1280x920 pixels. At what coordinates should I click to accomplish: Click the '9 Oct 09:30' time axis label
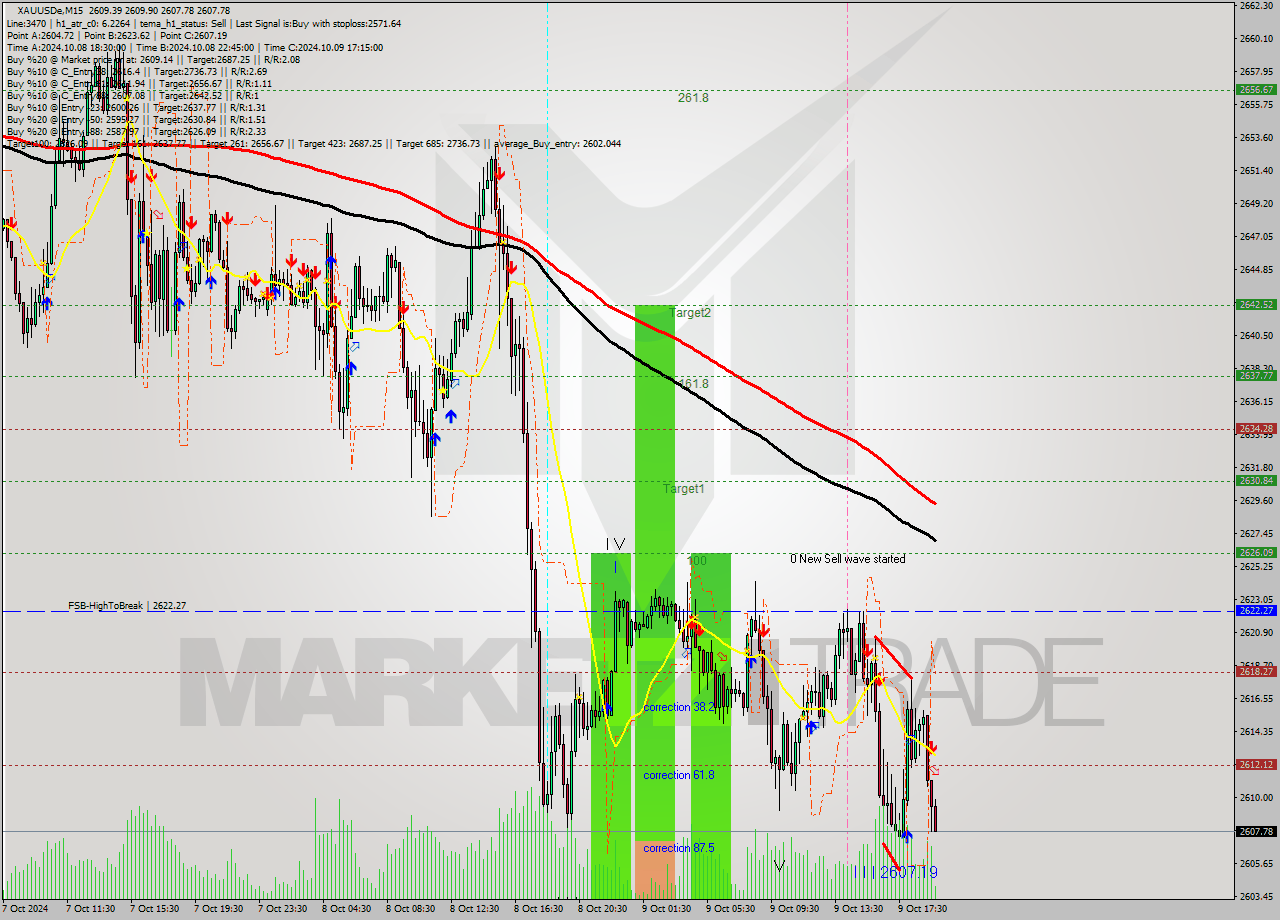pyautogui.click(x=795, y=909)
